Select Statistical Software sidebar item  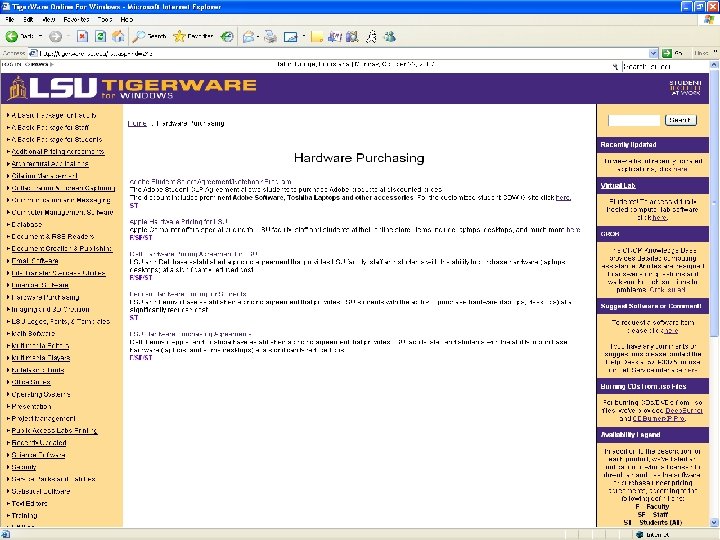click(40, 491)
